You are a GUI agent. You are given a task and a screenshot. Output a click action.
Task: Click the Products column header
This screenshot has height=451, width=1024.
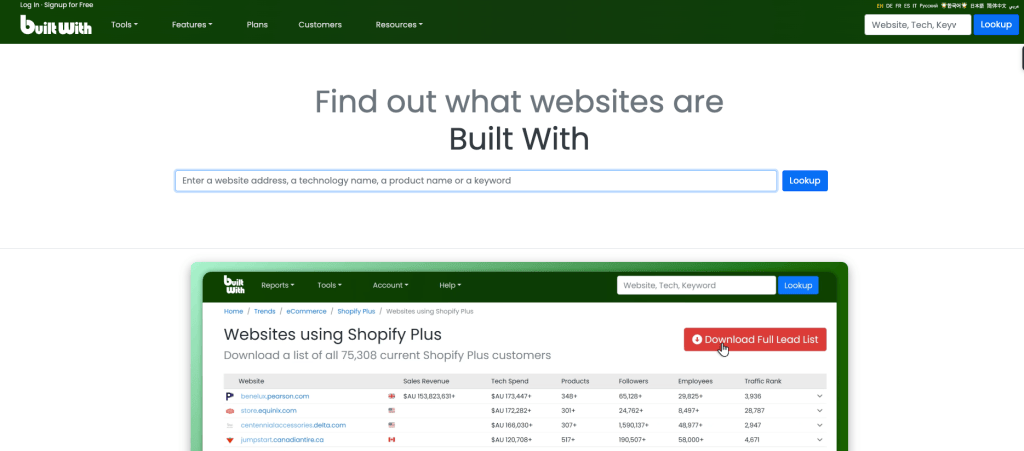click(x=575, y=381)
